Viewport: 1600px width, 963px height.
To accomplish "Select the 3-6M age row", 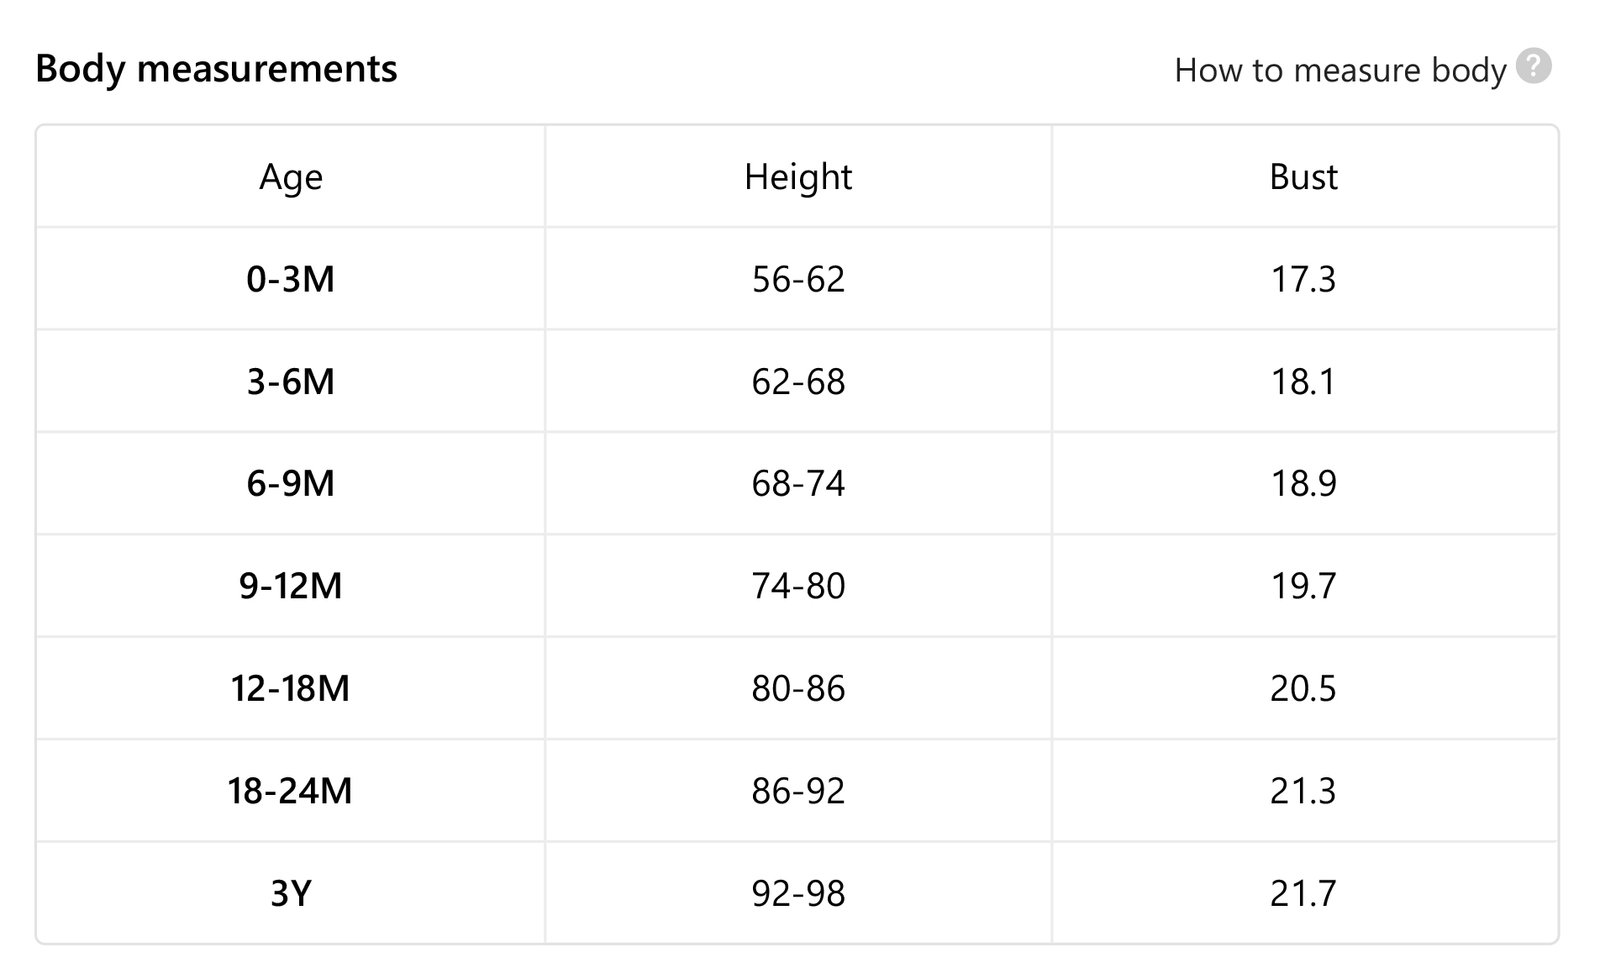I will coord(797,381).
